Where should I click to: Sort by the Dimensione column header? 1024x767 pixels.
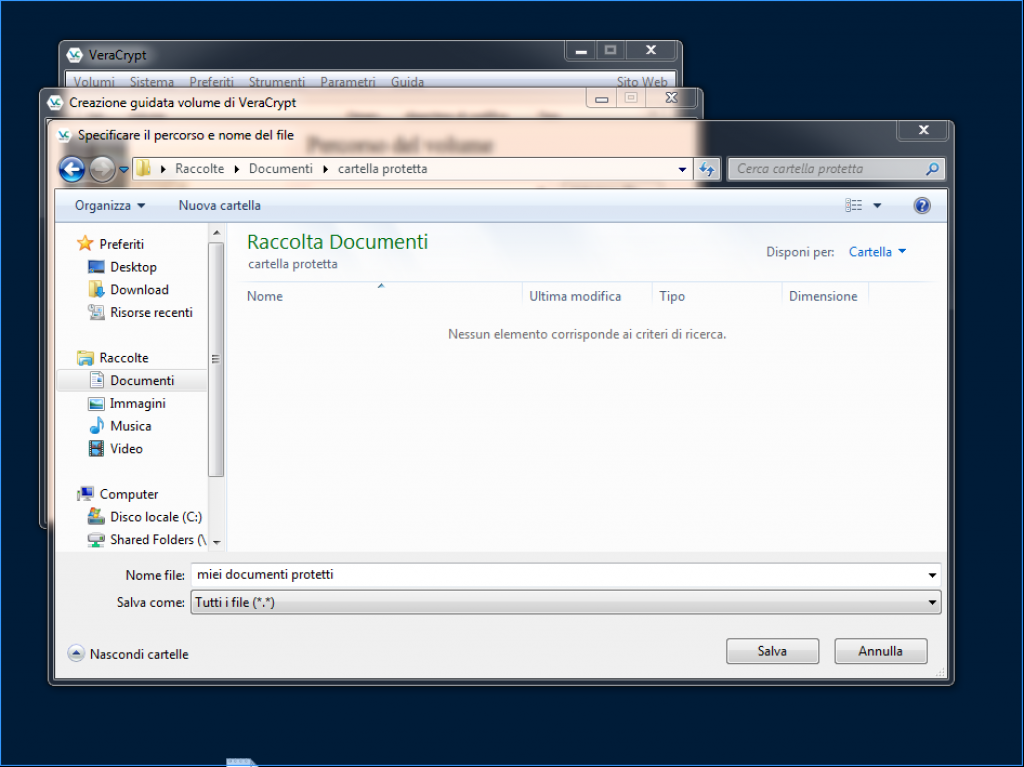824,295
